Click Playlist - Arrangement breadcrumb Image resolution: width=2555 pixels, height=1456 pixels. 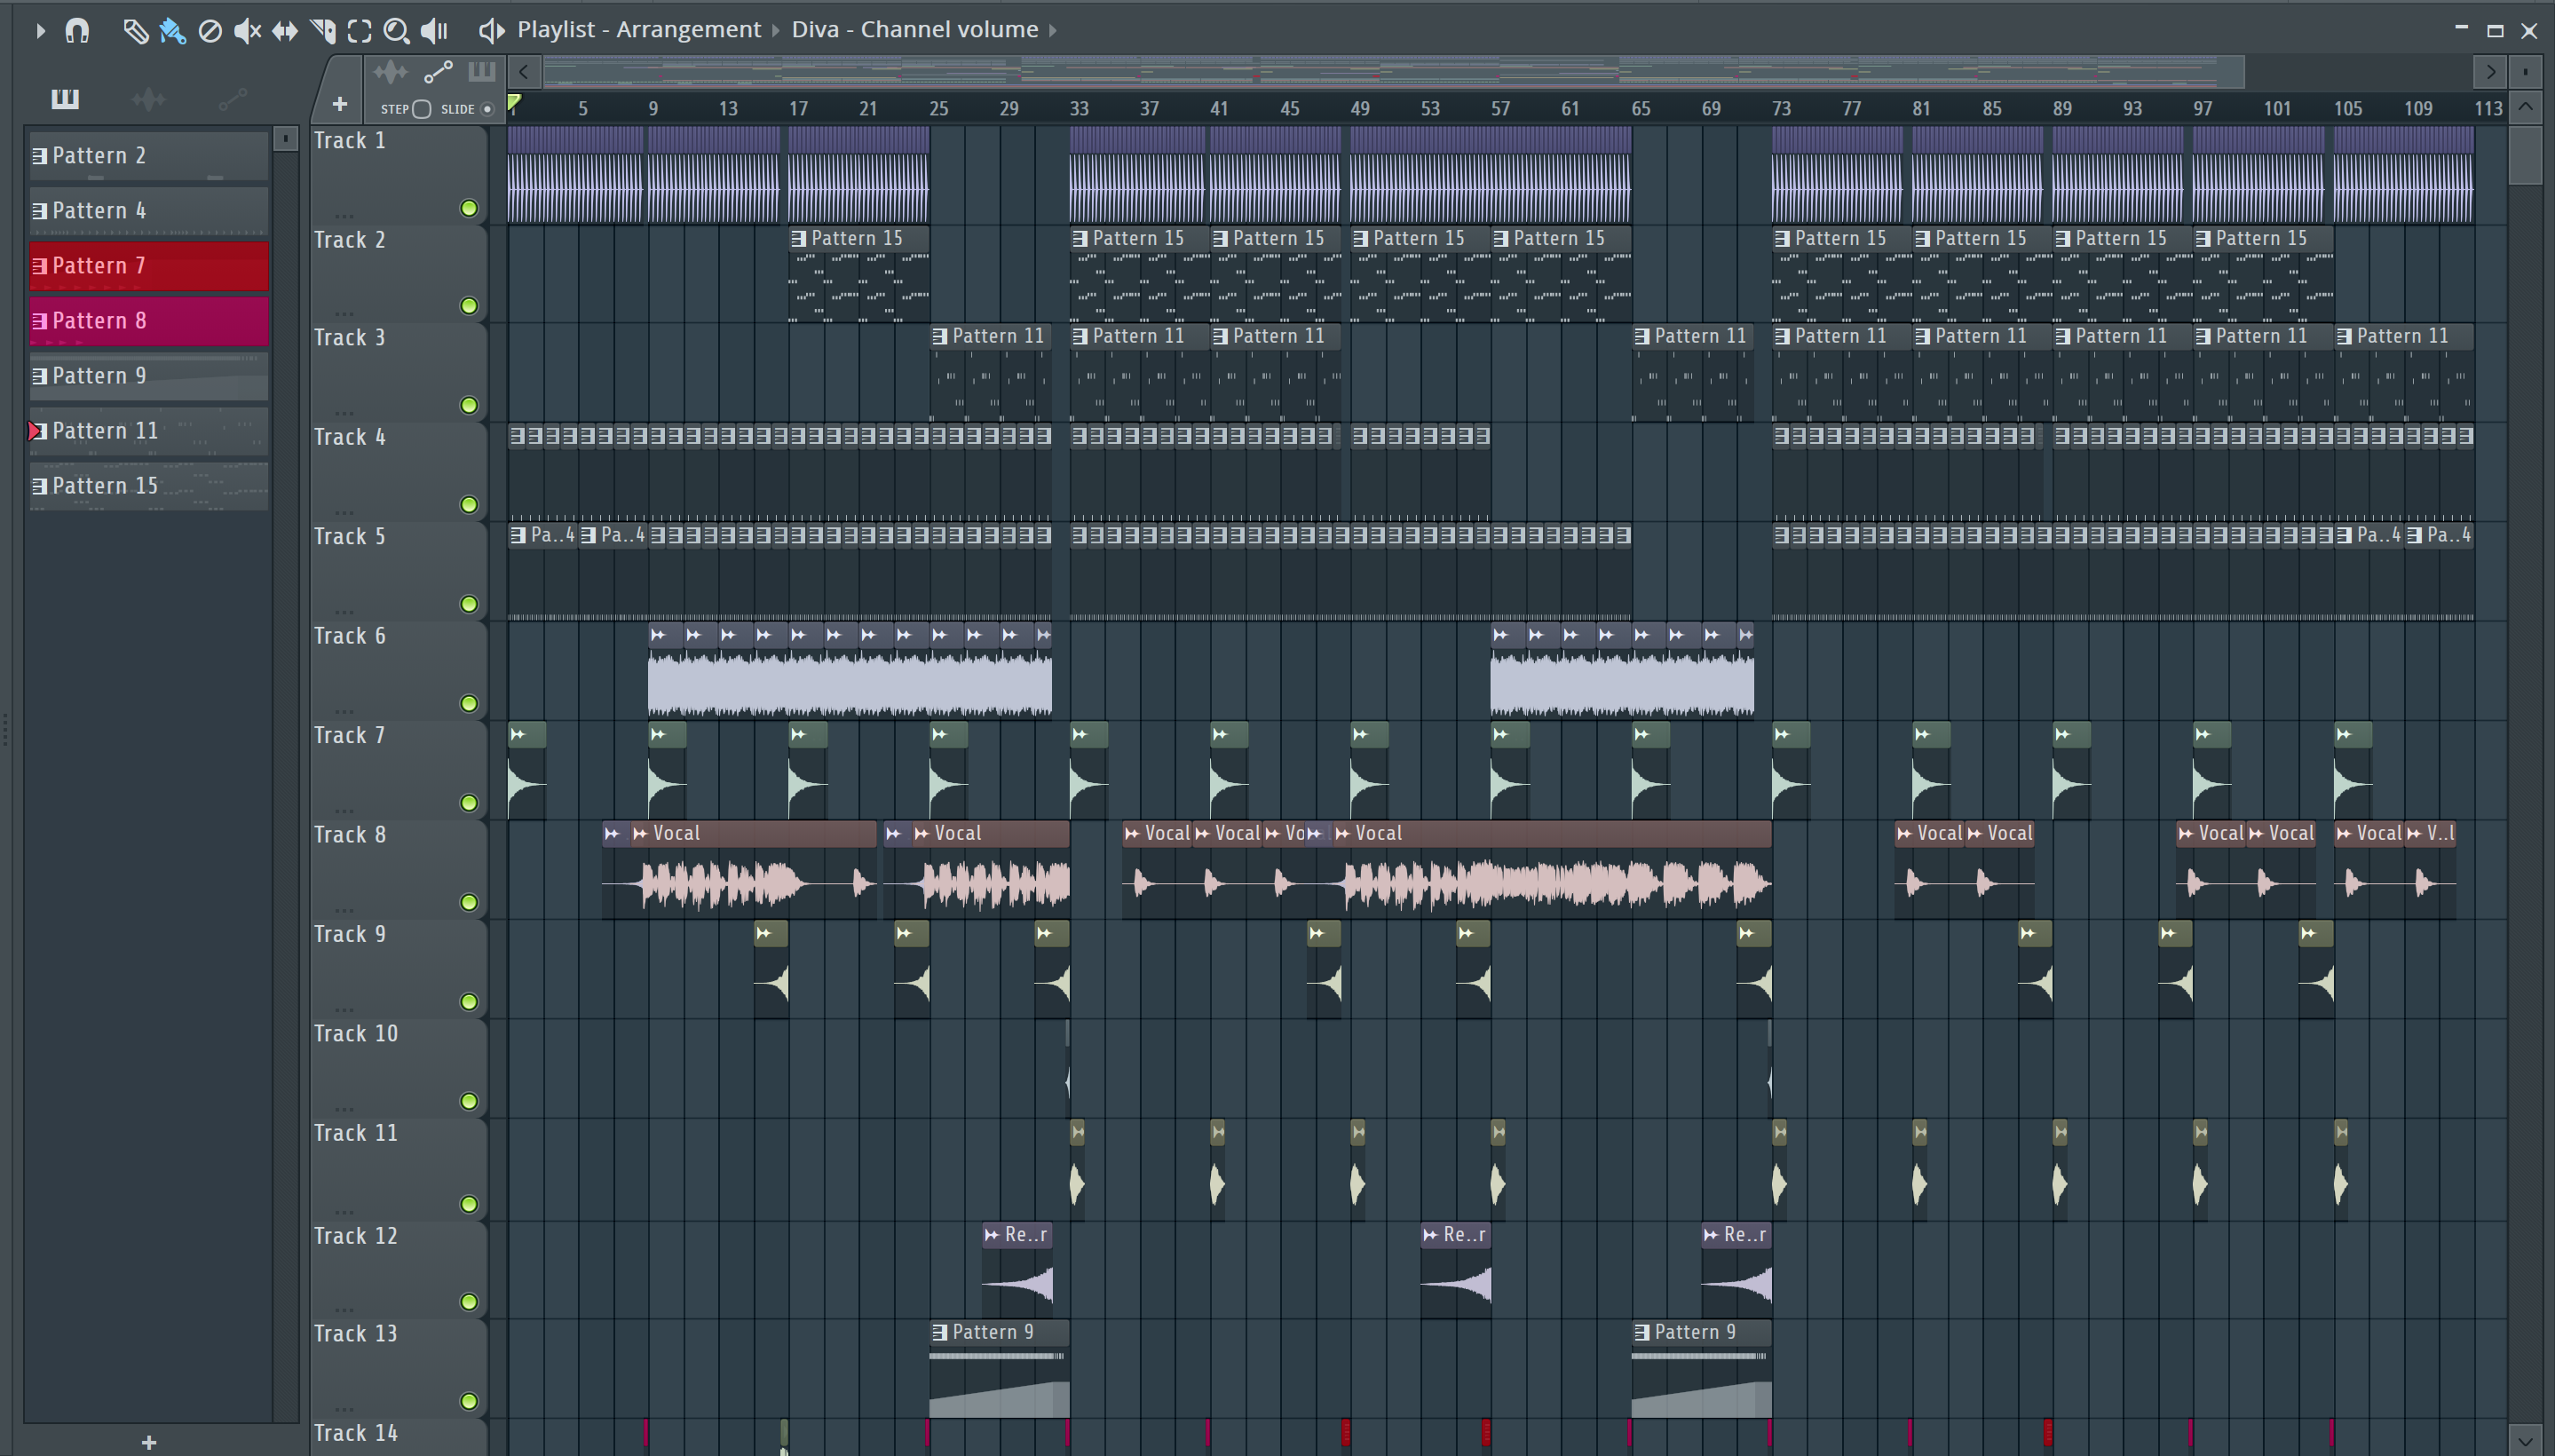(639, 30)
